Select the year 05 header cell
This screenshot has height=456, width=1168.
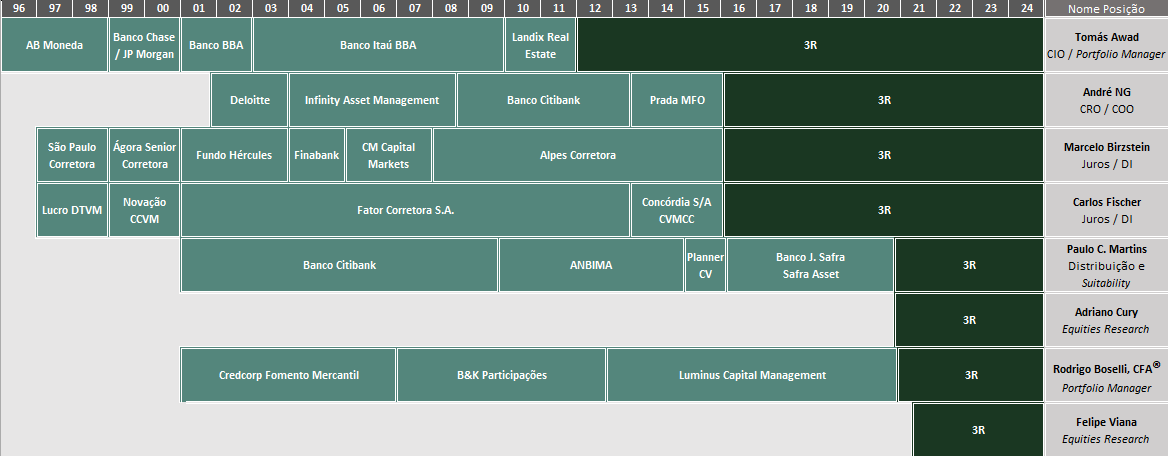[343, 9]
